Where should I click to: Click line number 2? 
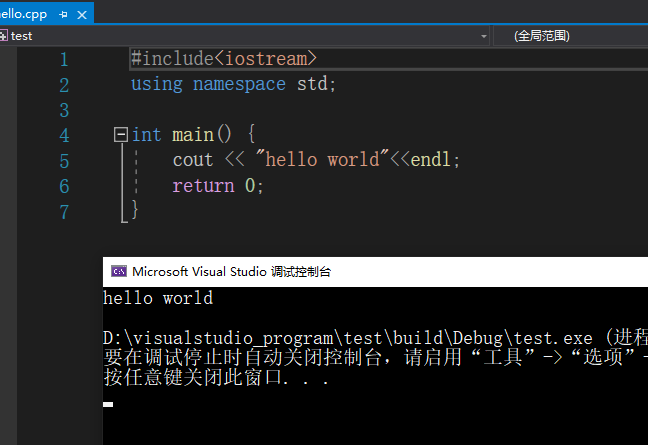(x=64, y=85)
